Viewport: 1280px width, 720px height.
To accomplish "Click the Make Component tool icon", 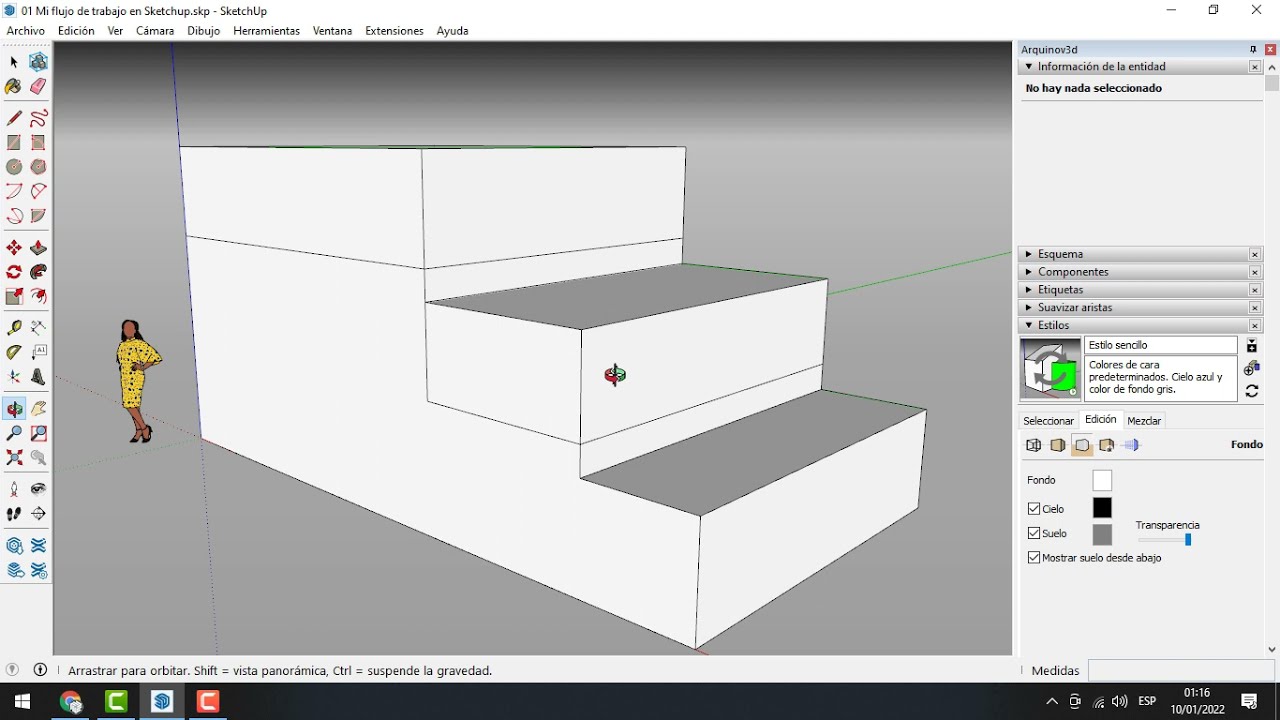I will [x=38, y=62].
